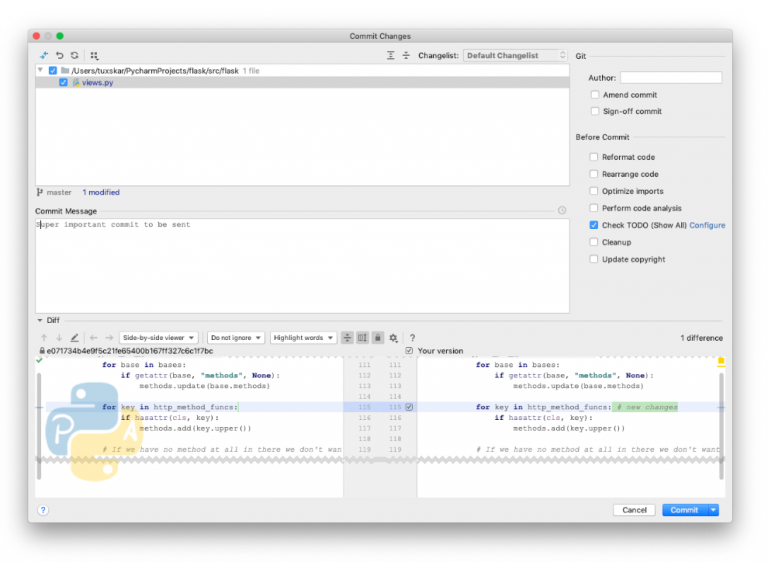Click the edit source pencil icon in Diff
This screenshot has width=768, height=562.
[x=74, y=338]
